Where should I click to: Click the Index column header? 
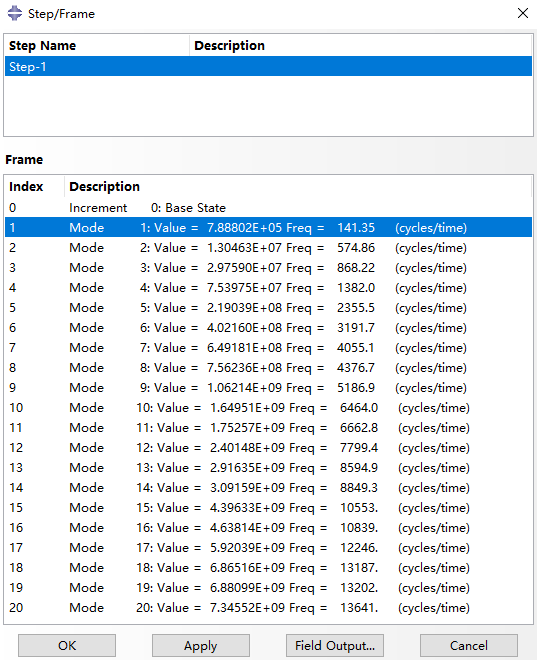click(35, 186)
